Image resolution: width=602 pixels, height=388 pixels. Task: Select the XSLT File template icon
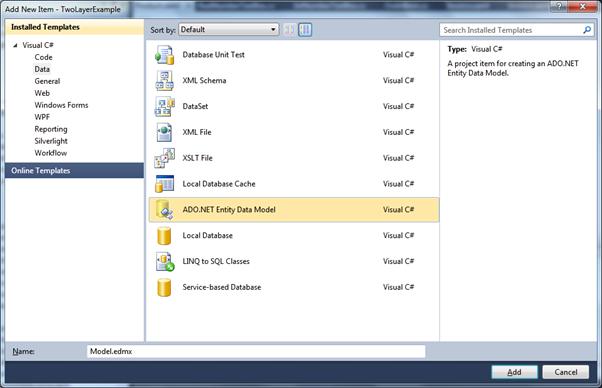point(165,158)
